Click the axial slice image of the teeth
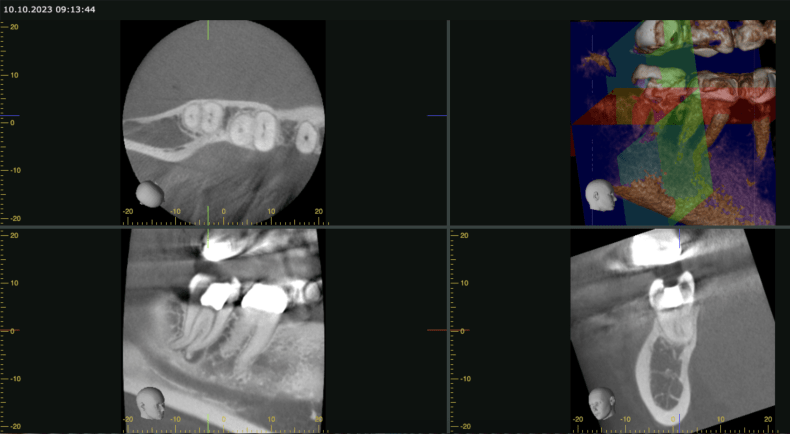The width and height of the screenshot is (790, 434). tap(224, 122)
